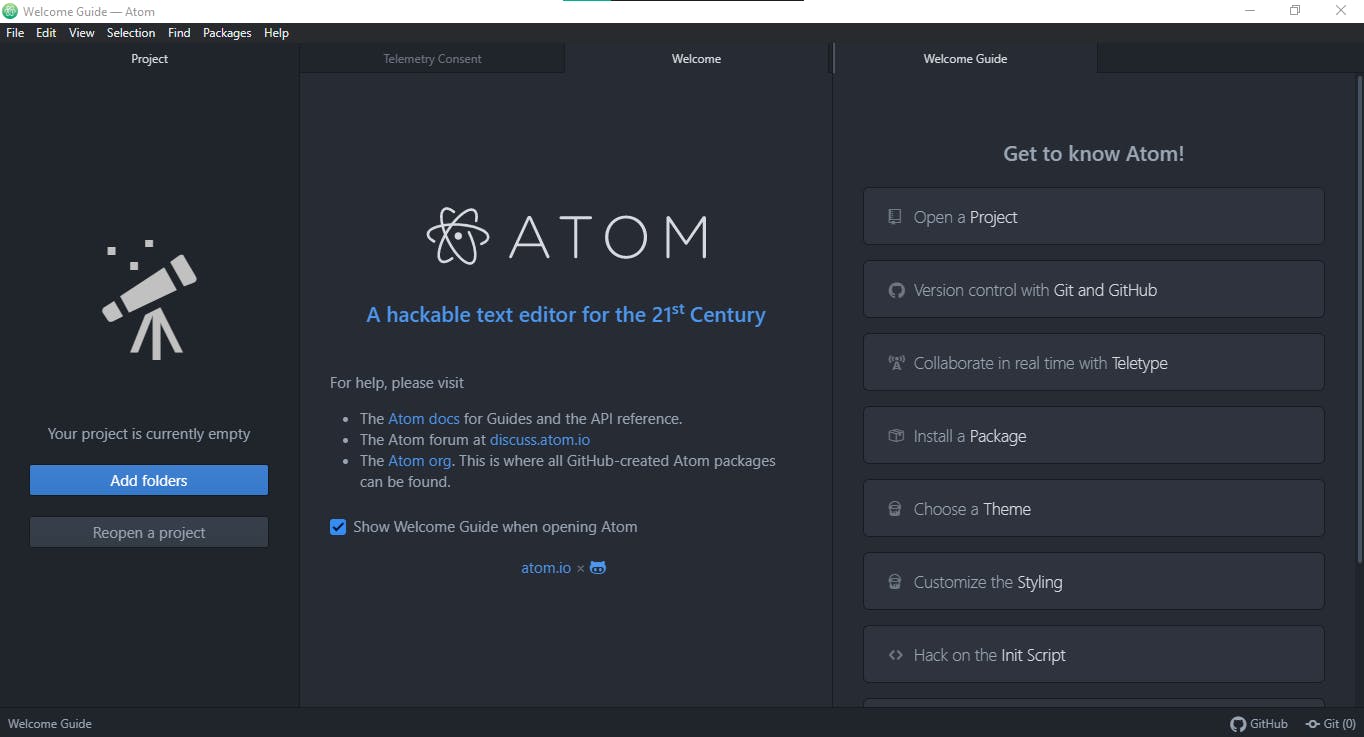The width and height of the screenshot is (1364, 737).
Task: Expand the Open a Project card
Action: pyautogui.click(x=1094, y=217)
